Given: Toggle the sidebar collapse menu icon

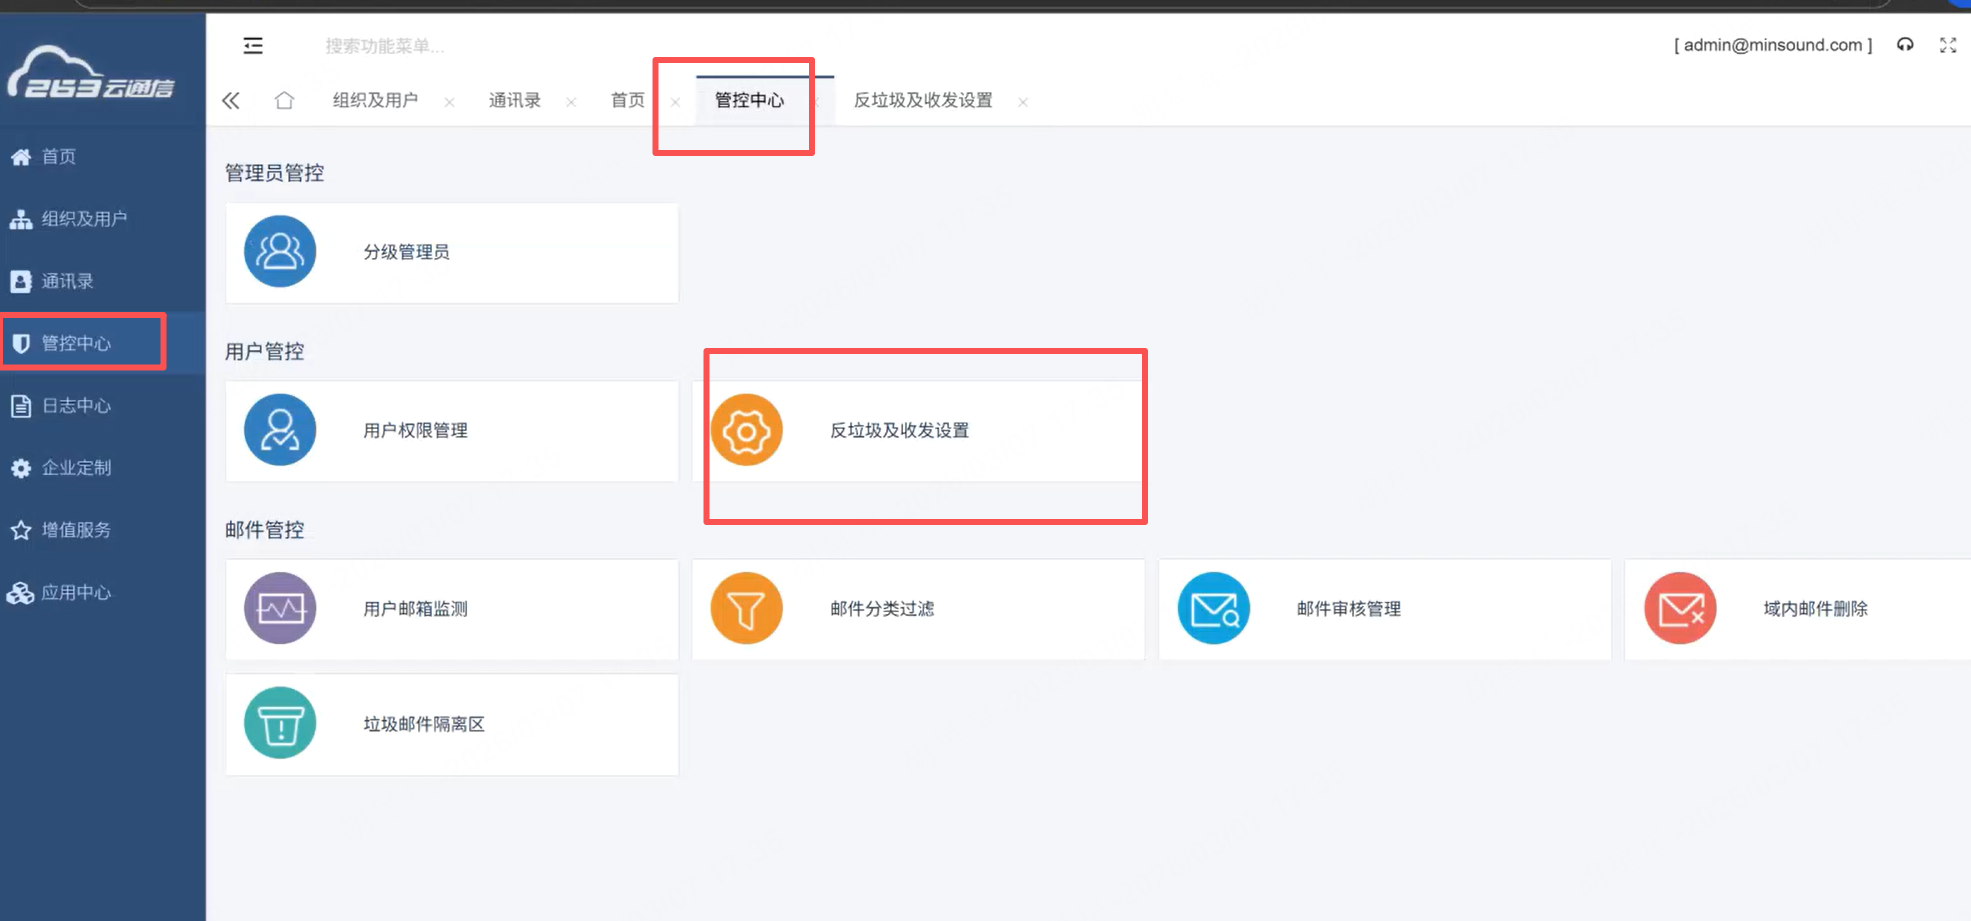Looking at the screenshot, I should click(x=253, y=45).
